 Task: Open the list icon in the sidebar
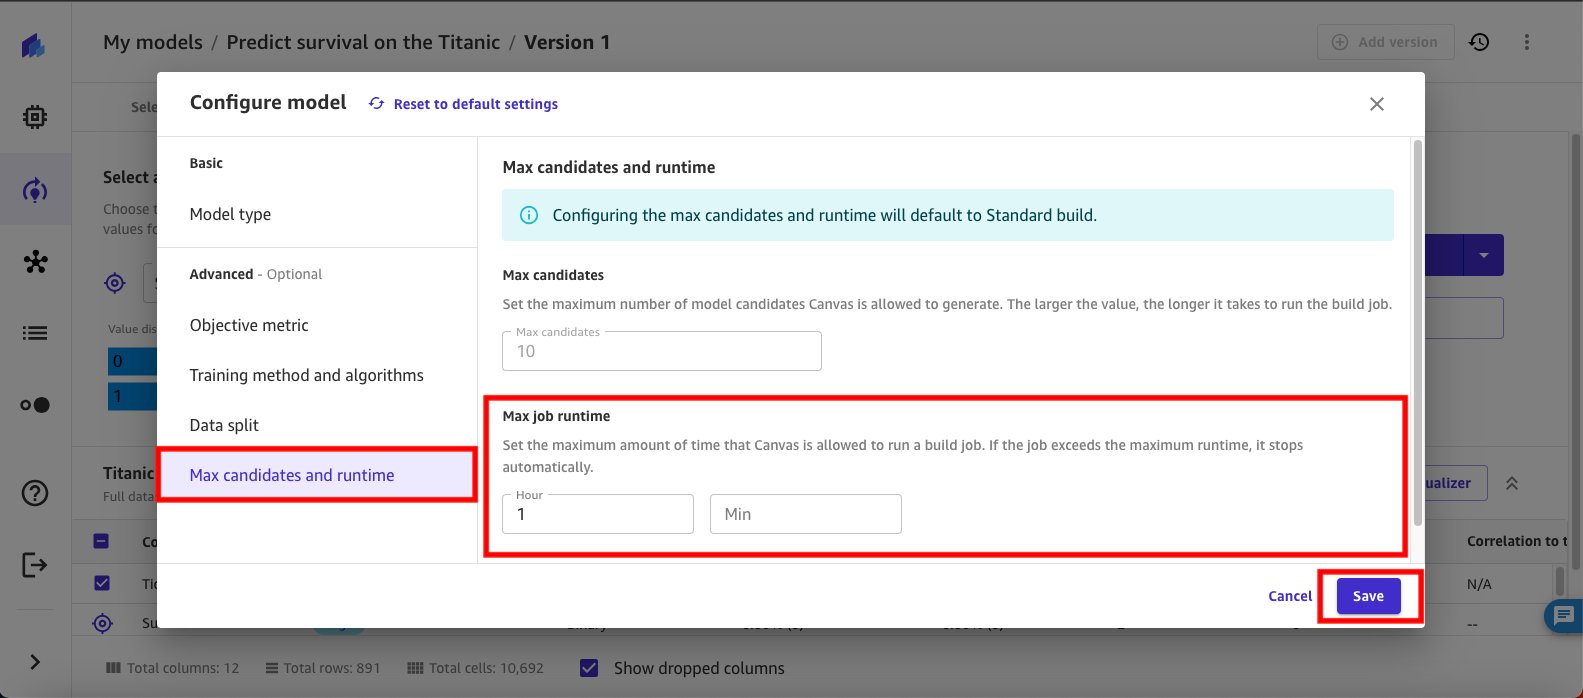coord(35,333)
